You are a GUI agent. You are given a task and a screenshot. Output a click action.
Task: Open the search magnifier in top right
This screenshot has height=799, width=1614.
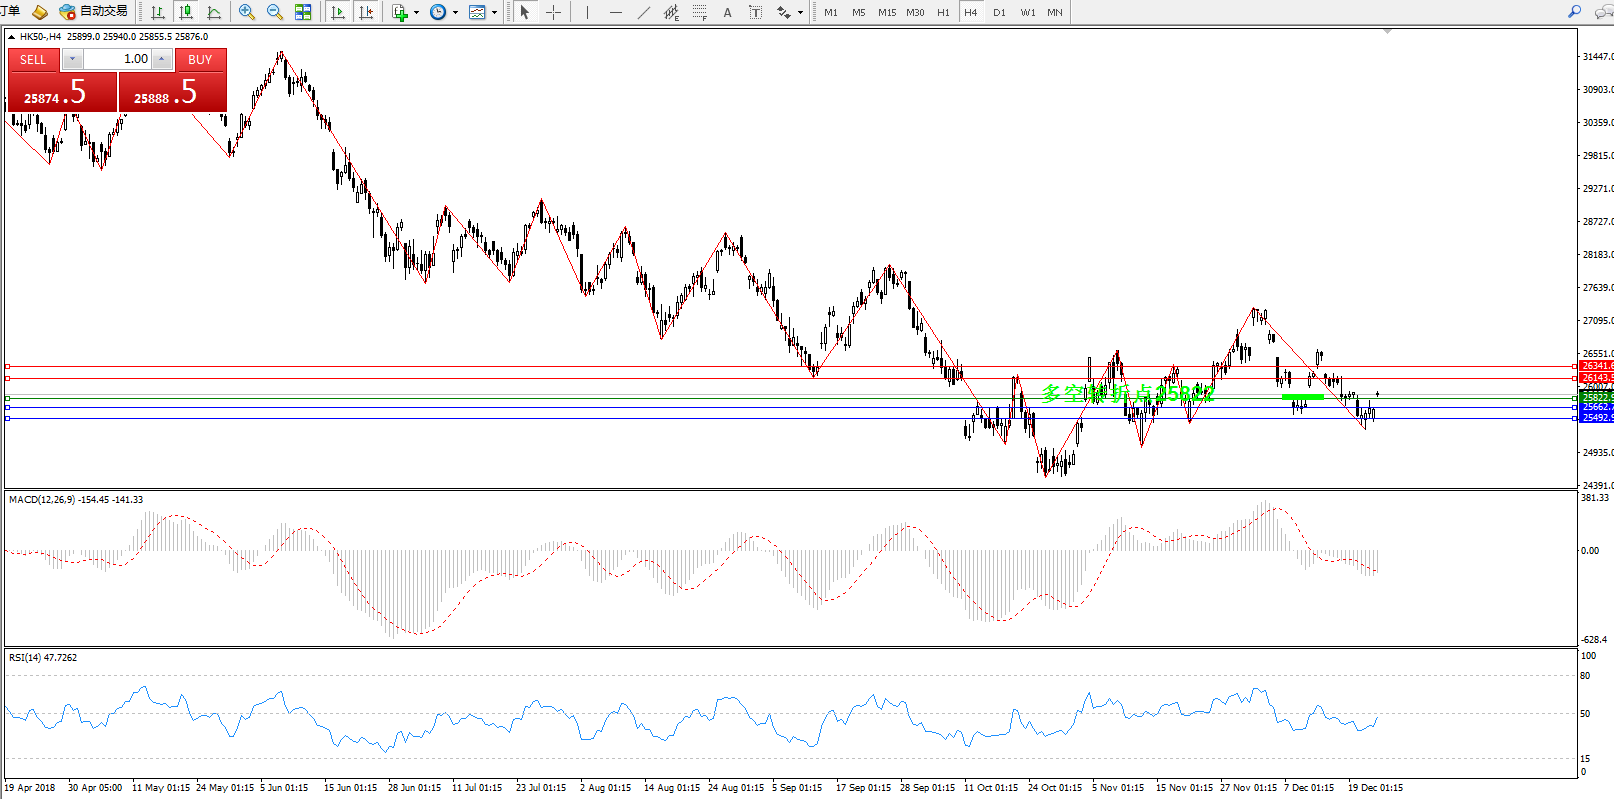pos(1574,12)
